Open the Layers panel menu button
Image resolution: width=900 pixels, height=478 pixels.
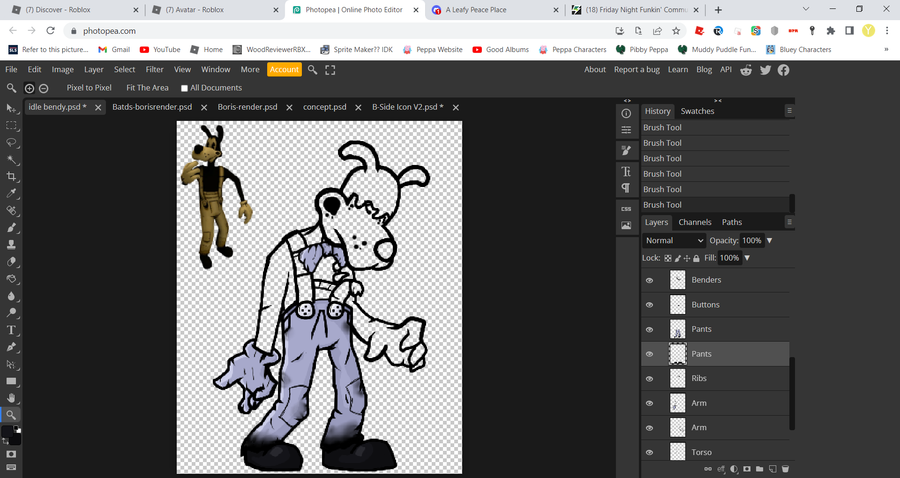tap(789, 222)
